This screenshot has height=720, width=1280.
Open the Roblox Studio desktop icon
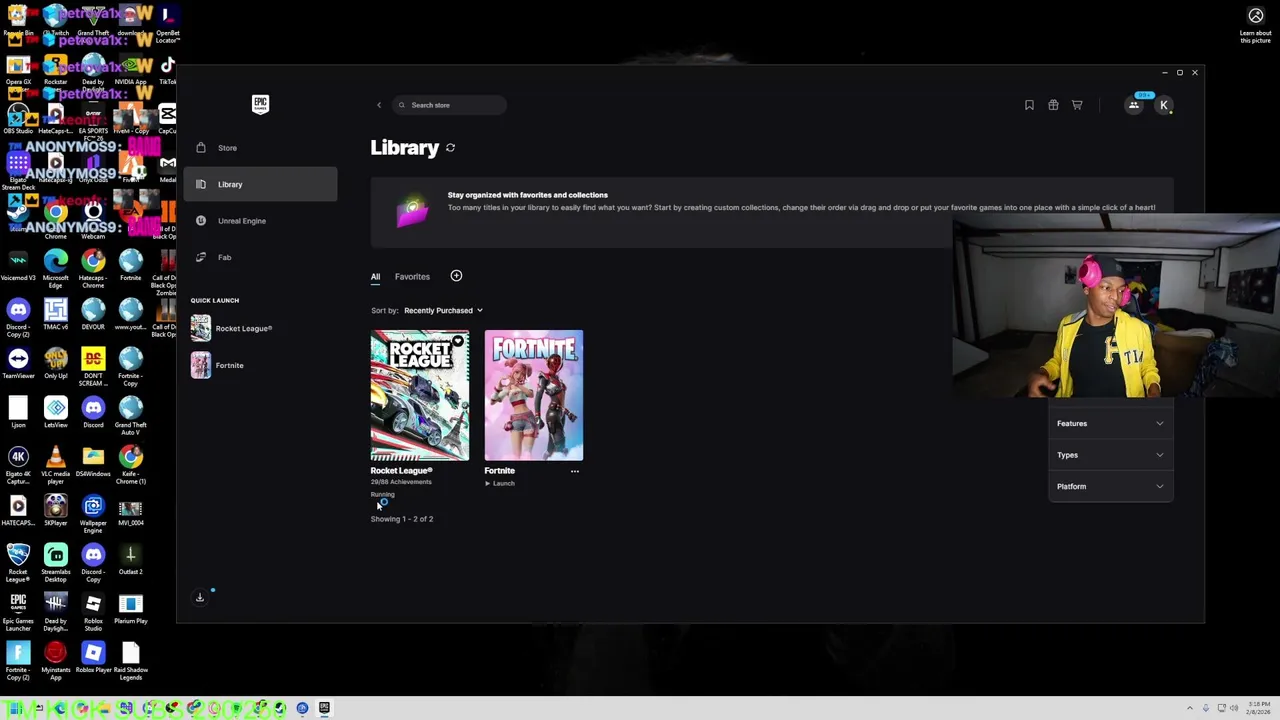point(93,612)
